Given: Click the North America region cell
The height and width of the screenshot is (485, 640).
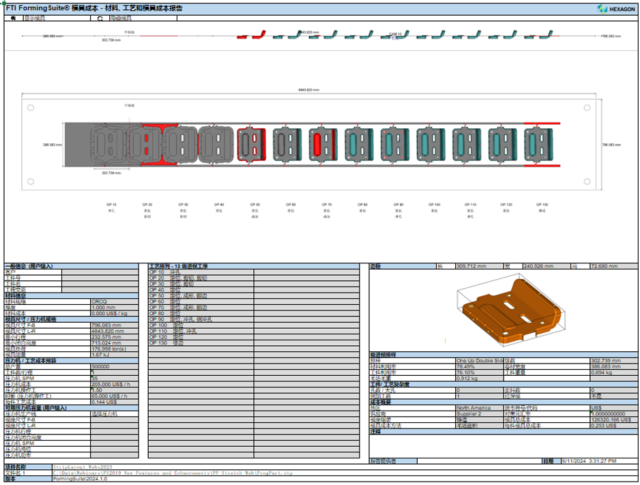Looking at the screenshot, I should click(479, 408).
